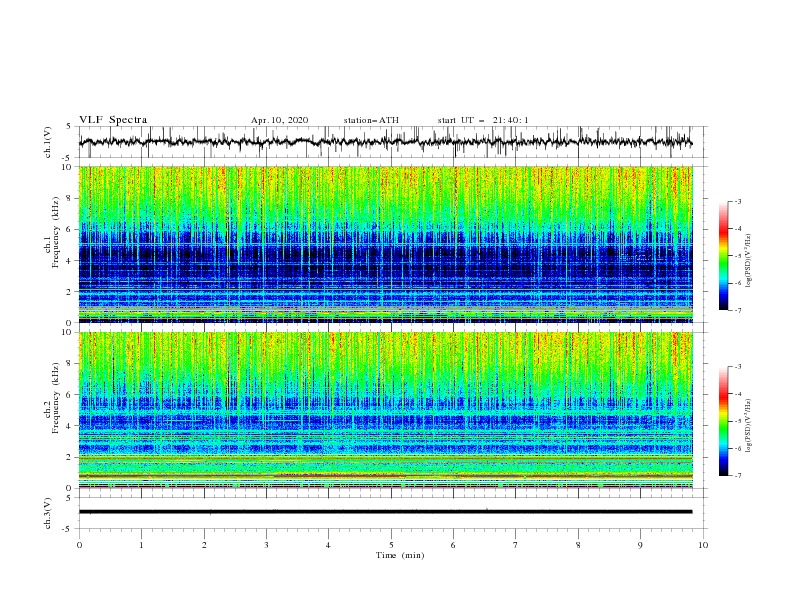Screen dimensions: 792x612
Task: Click inside the ch.2 spectrogram panel
Action: click(386, 410)
